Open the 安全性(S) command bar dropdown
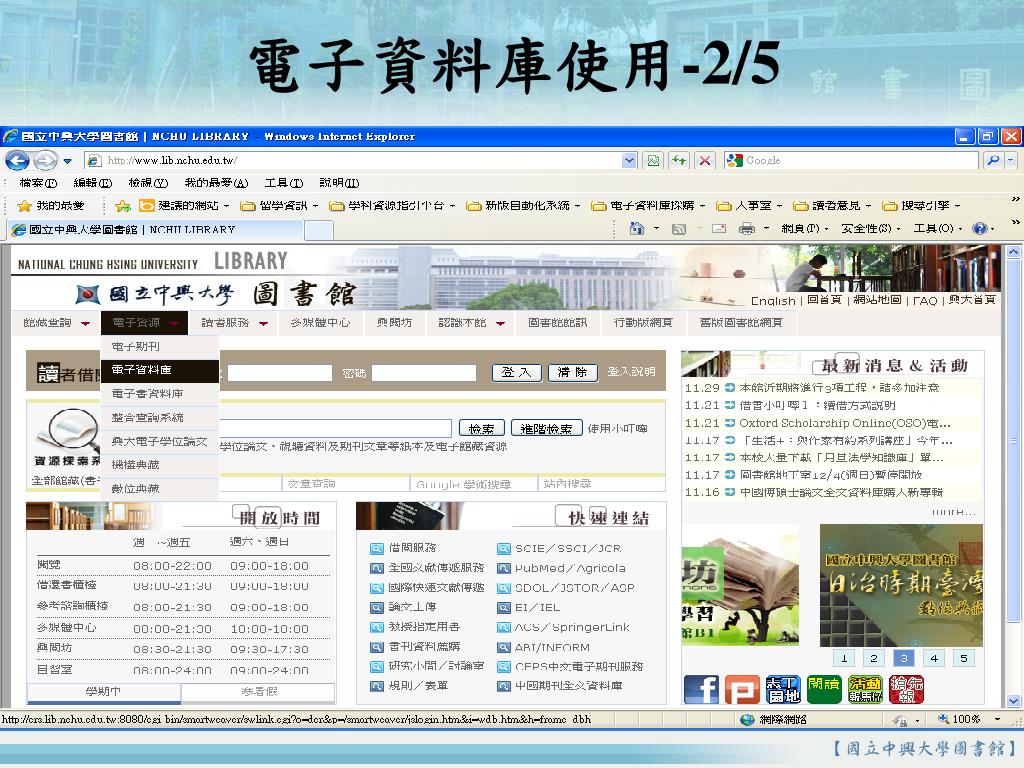The height and width of the screenshot is (768, 1024). (x=870, y=229)
